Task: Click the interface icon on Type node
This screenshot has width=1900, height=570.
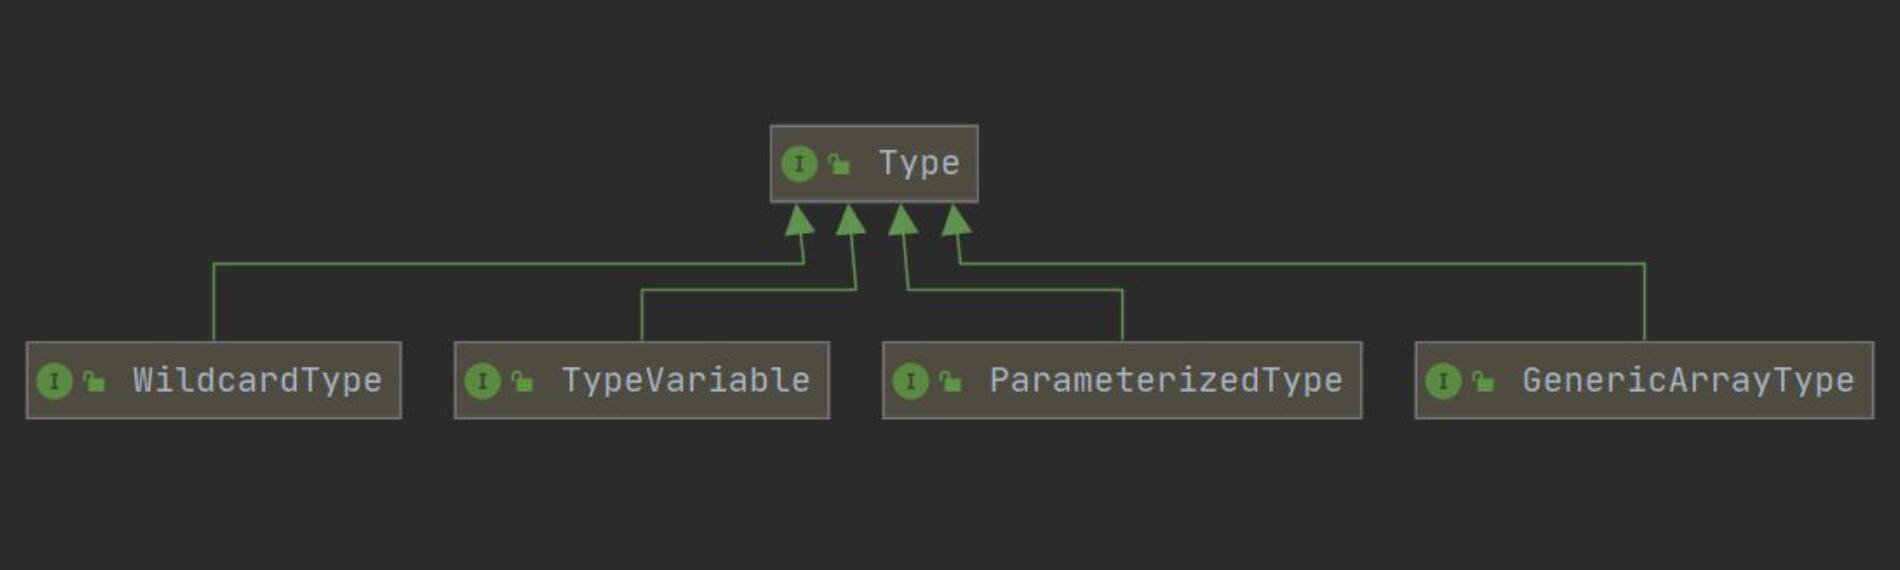Action: tap(799, 164)
